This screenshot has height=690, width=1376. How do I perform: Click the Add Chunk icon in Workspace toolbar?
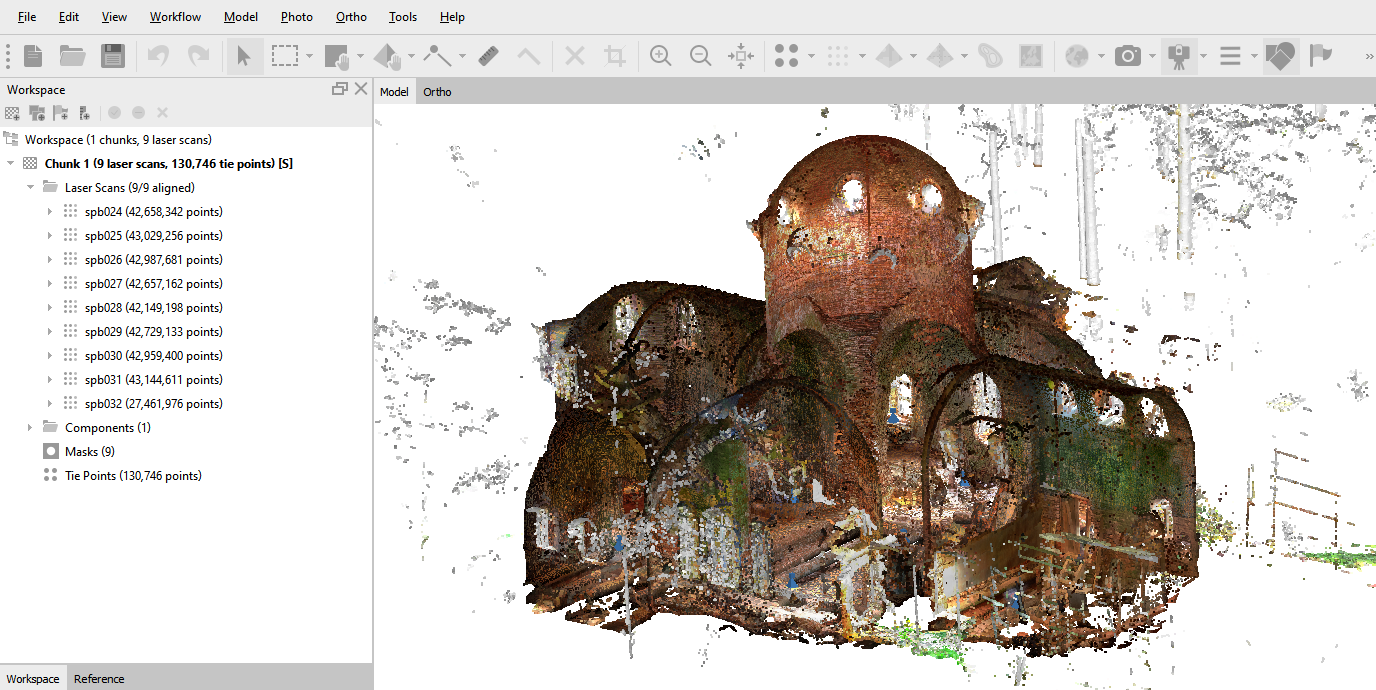pos(13,113)
